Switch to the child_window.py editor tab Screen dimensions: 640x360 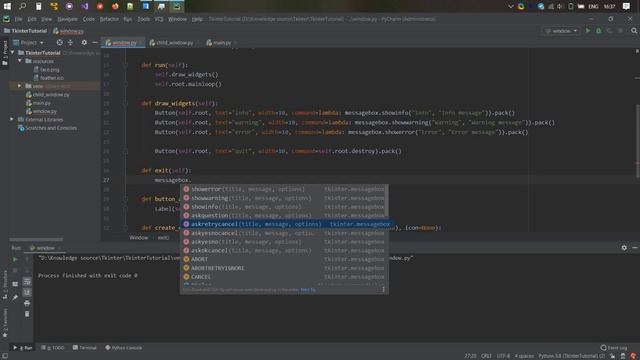174,42
